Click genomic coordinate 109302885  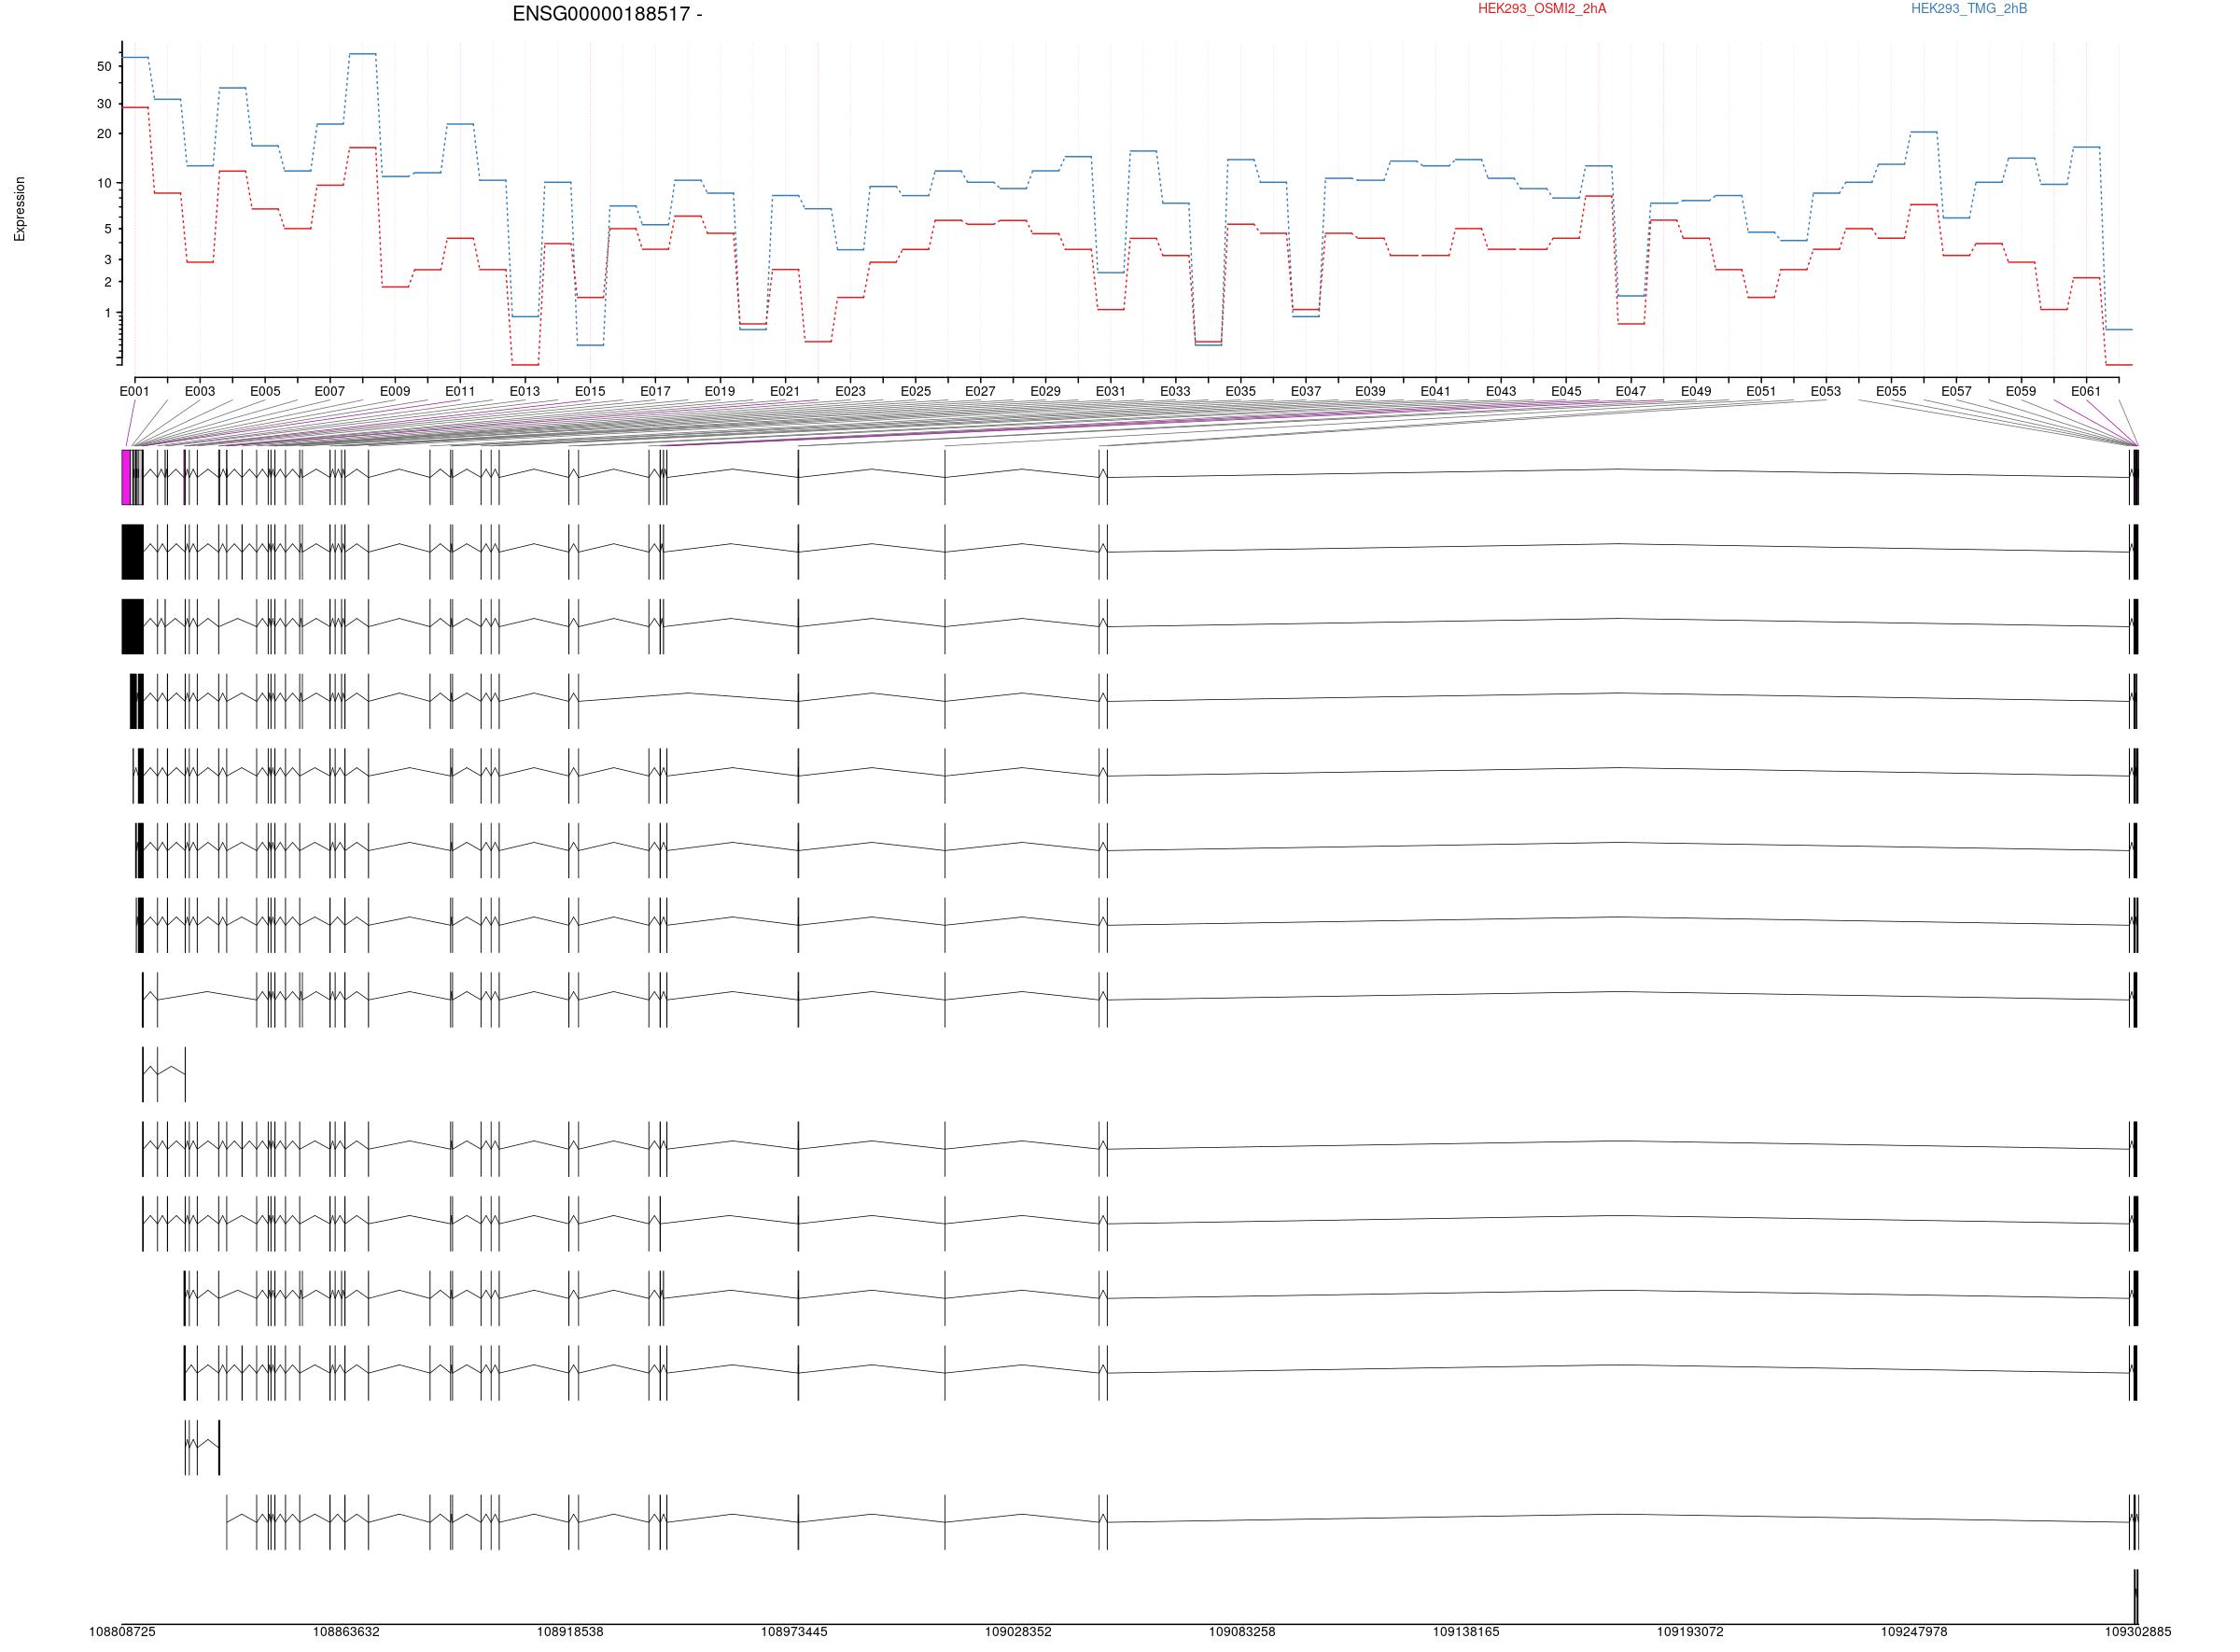coord(2138,1633)
